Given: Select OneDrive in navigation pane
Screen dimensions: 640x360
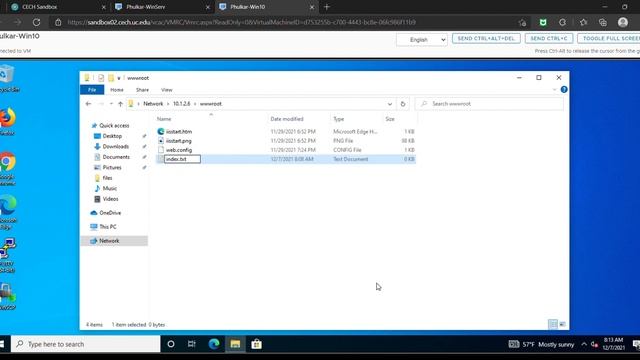Looking at the screenshot, I should tap(110, 213).
